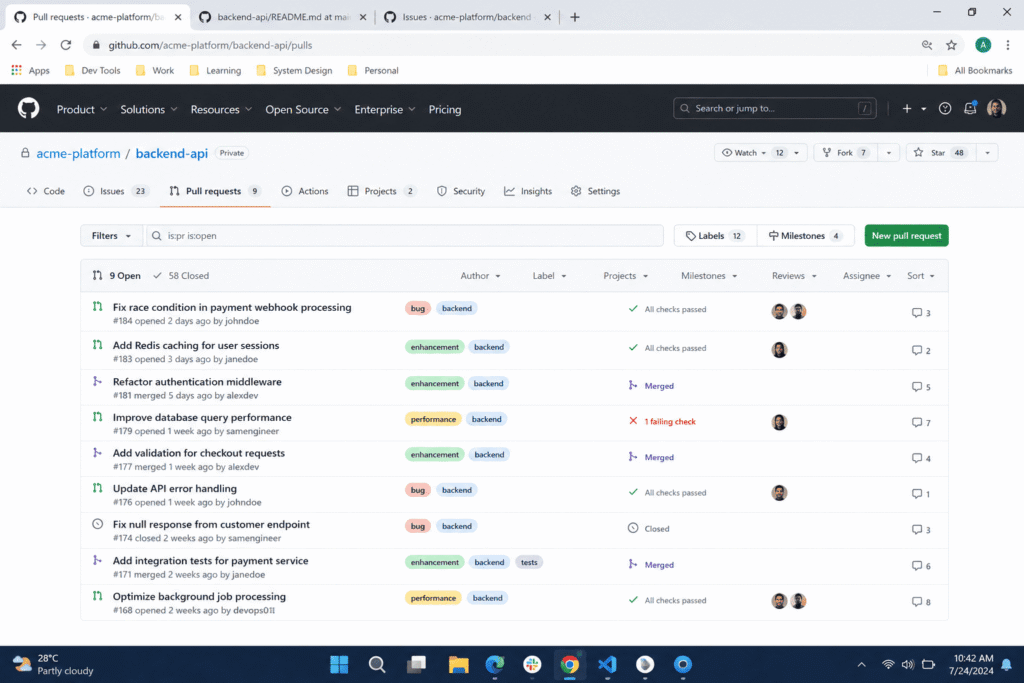Screen dimensions: 1024x683
Task: Switch to the Code tab
Action: pyautogui.click(x=46, y=191)
